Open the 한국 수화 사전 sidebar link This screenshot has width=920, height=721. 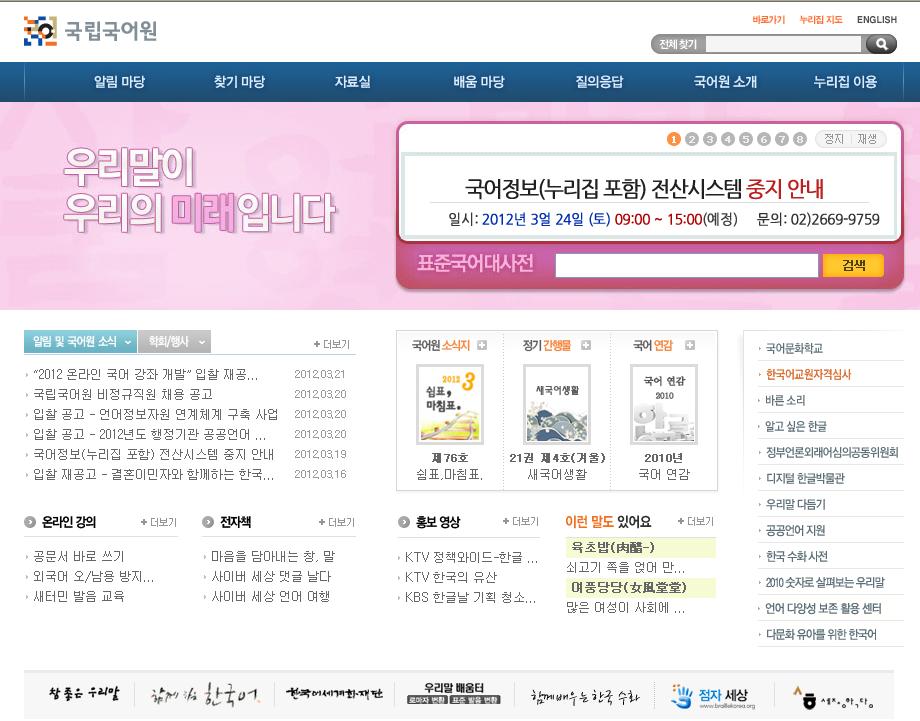[796, 556]
